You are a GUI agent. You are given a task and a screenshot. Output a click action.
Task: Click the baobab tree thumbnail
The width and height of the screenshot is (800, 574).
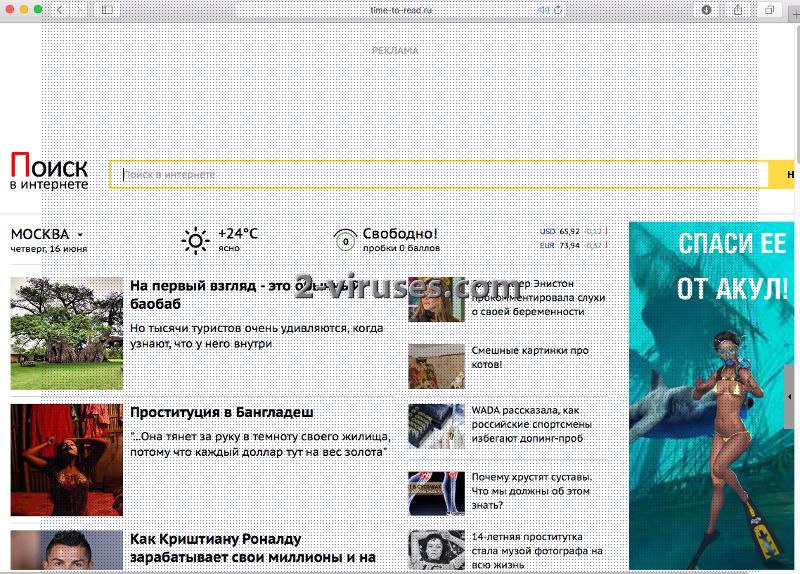tap(66, 333)
